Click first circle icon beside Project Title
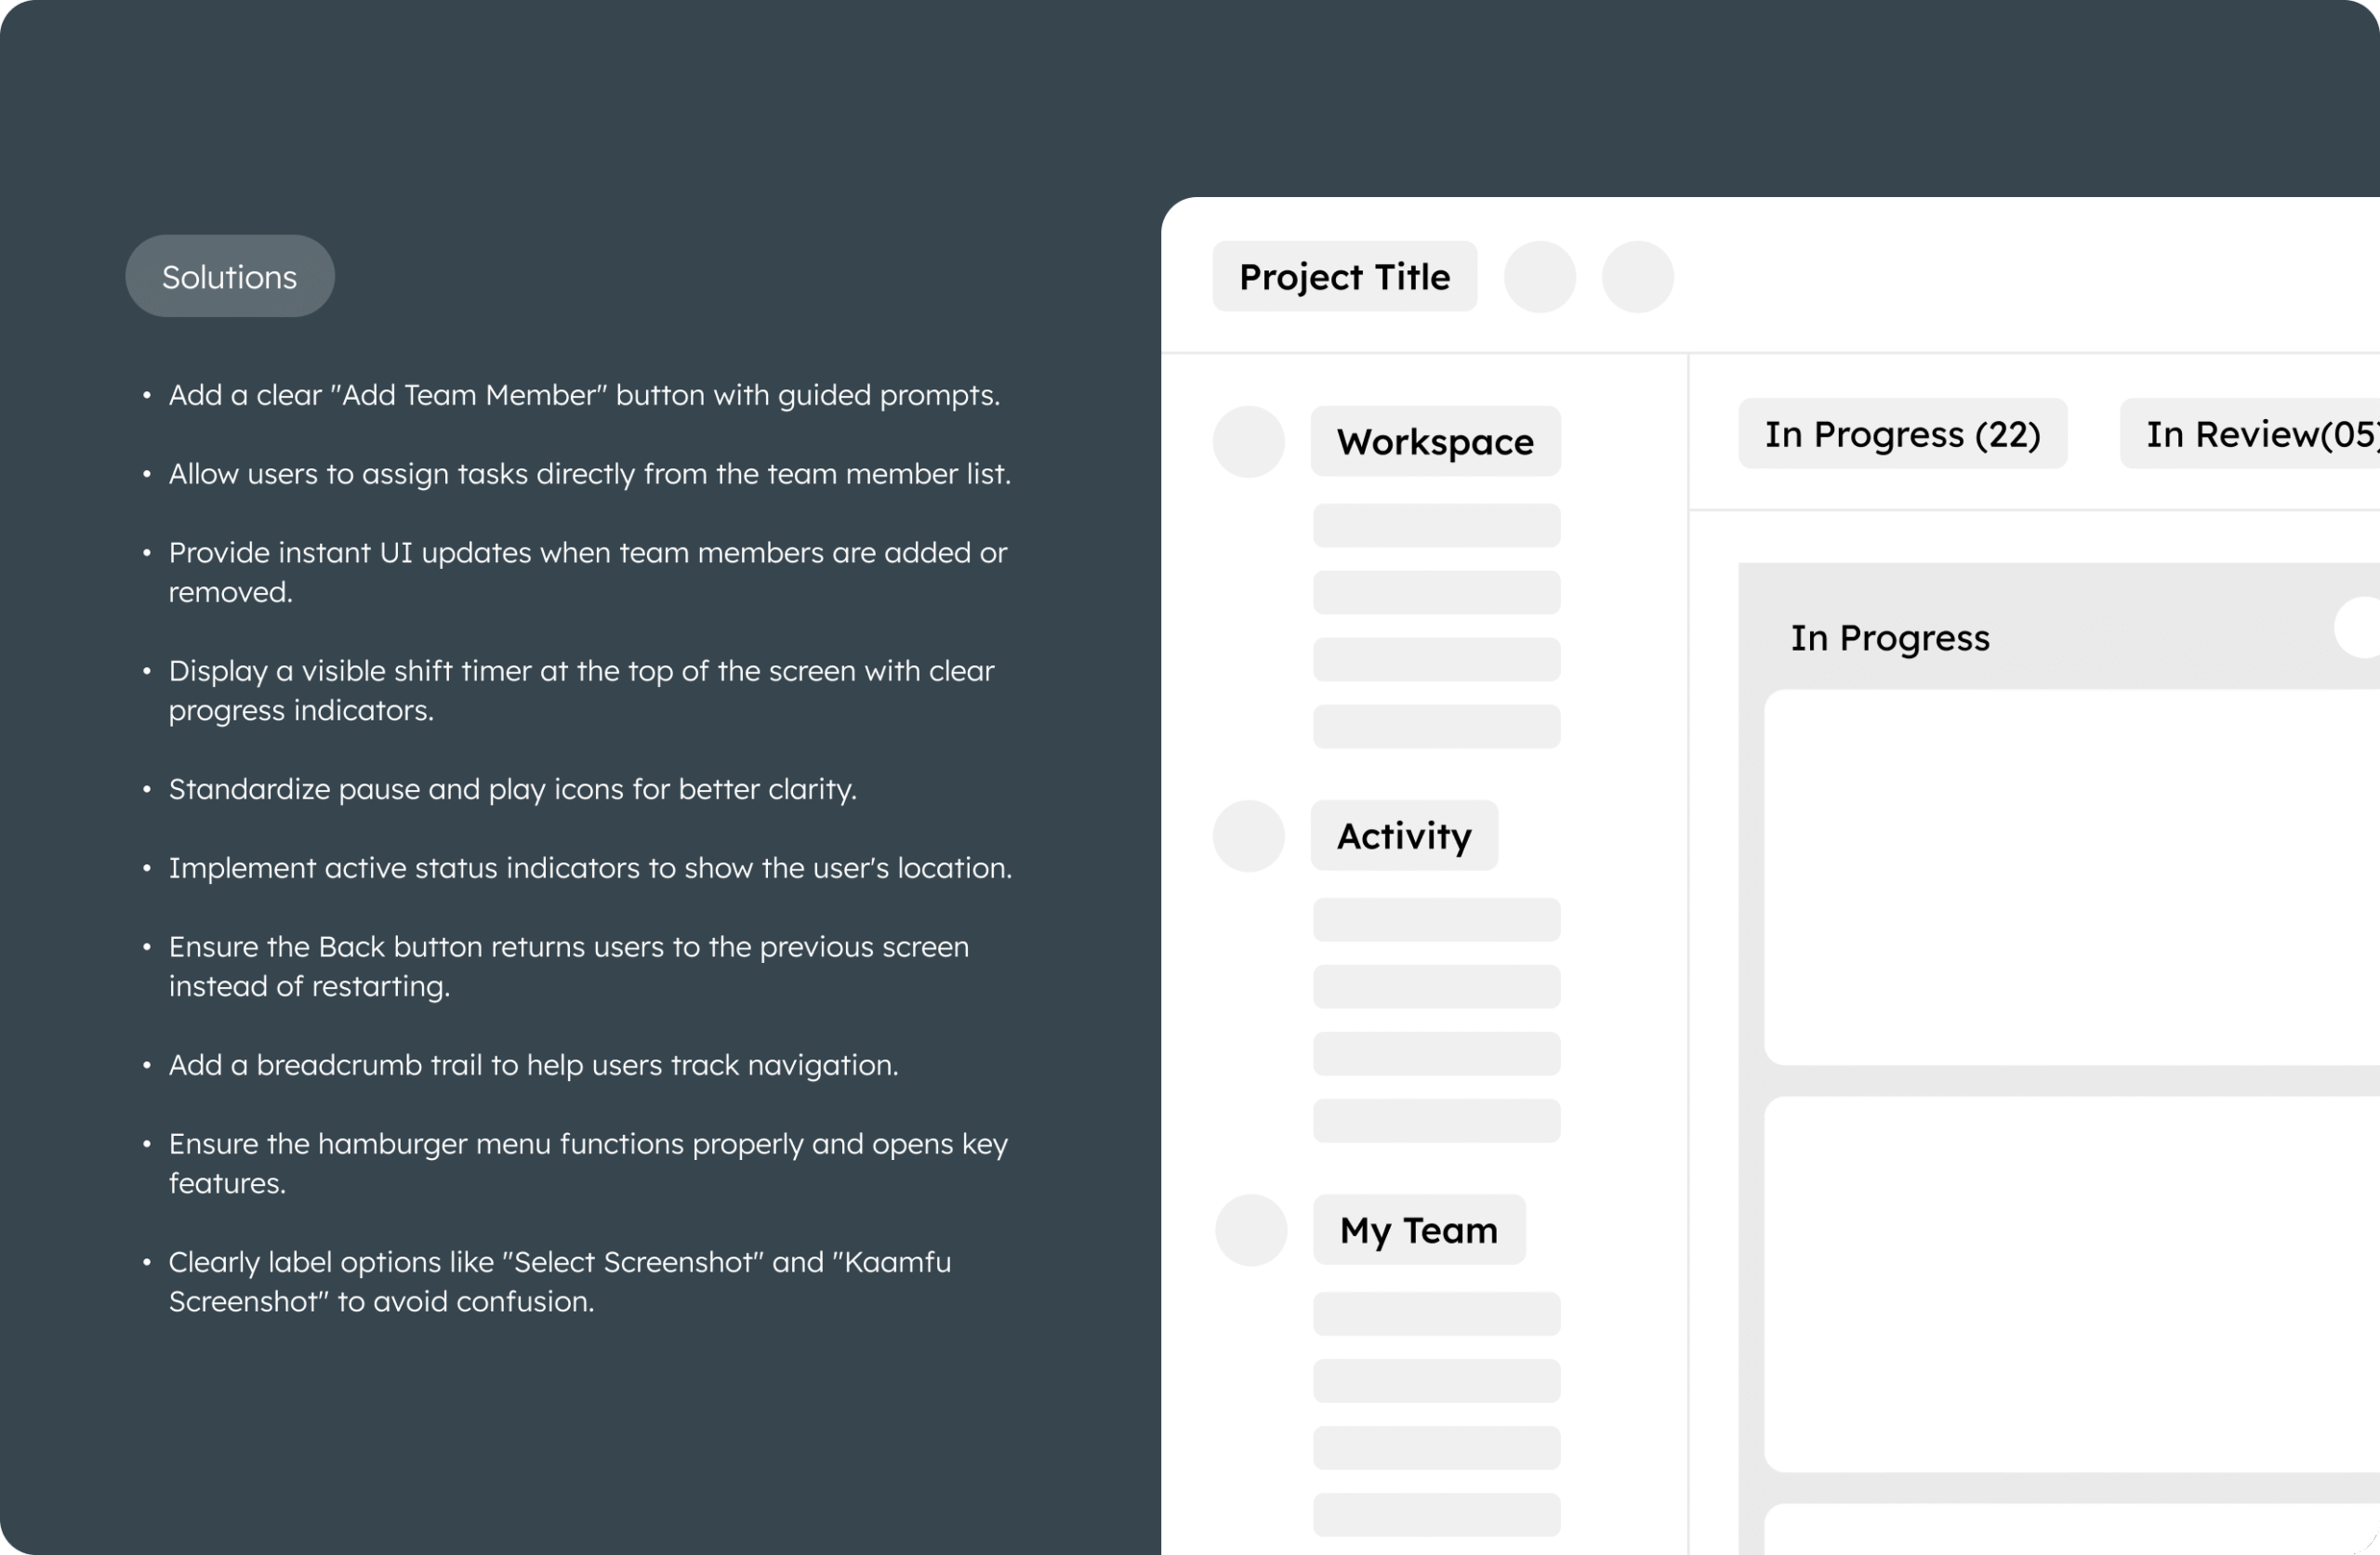The height and width of the screenshot is (1555, 2380). point(1540,277)
